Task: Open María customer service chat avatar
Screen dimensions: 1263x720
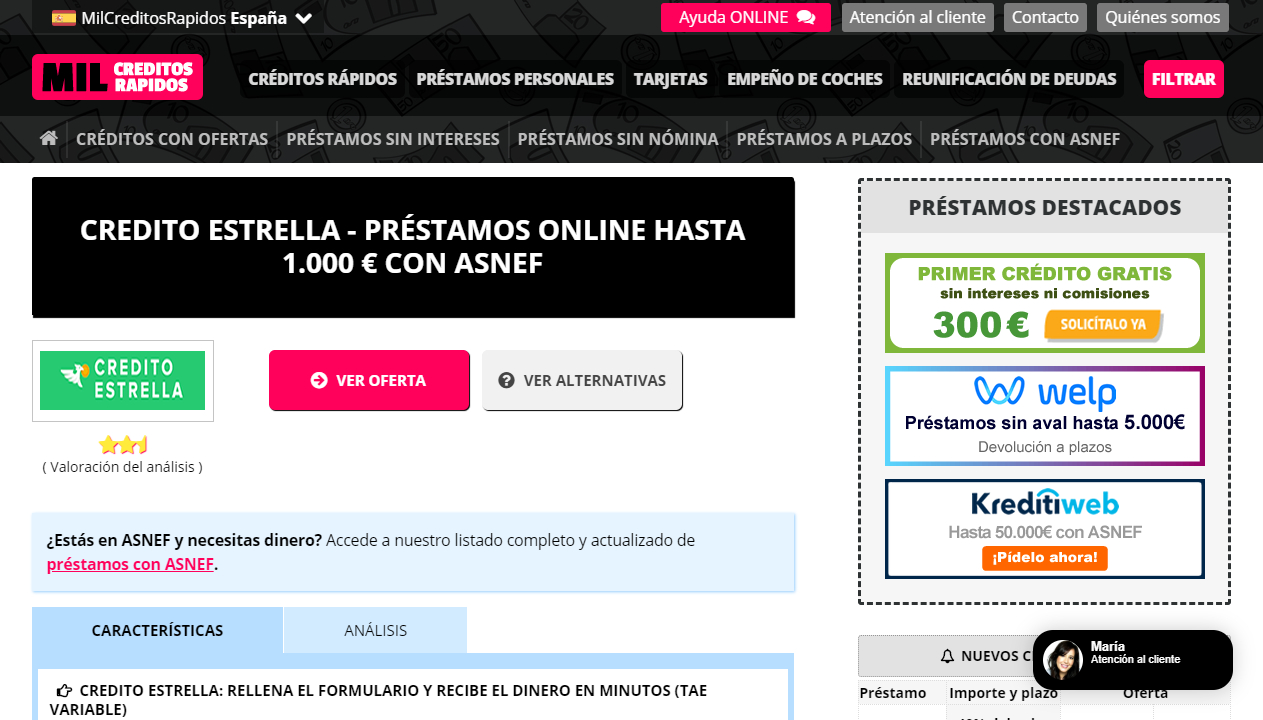Action: point(1062,660)
